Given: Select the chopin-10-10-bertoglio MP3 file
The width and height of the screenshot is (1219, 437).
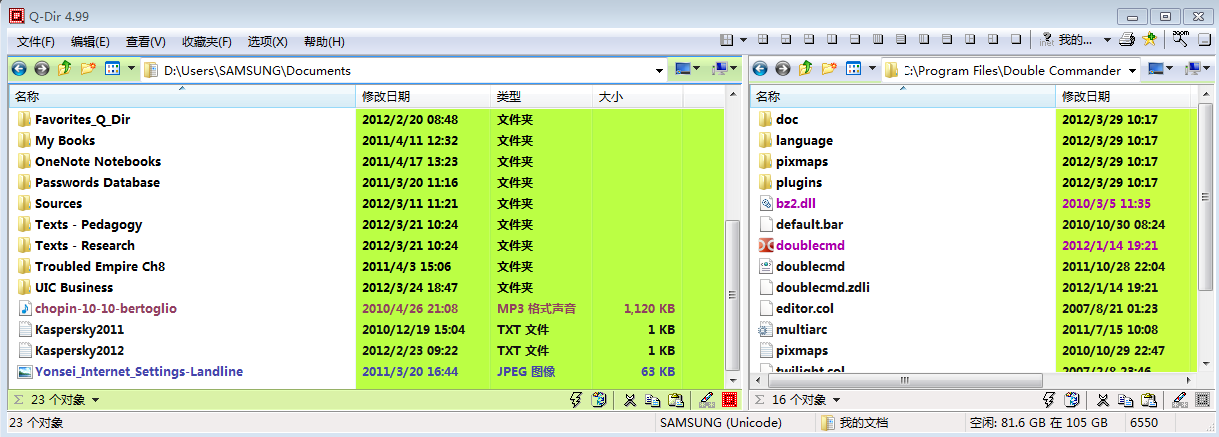Looking at the screenshot, I should click(x=105, y=309).
